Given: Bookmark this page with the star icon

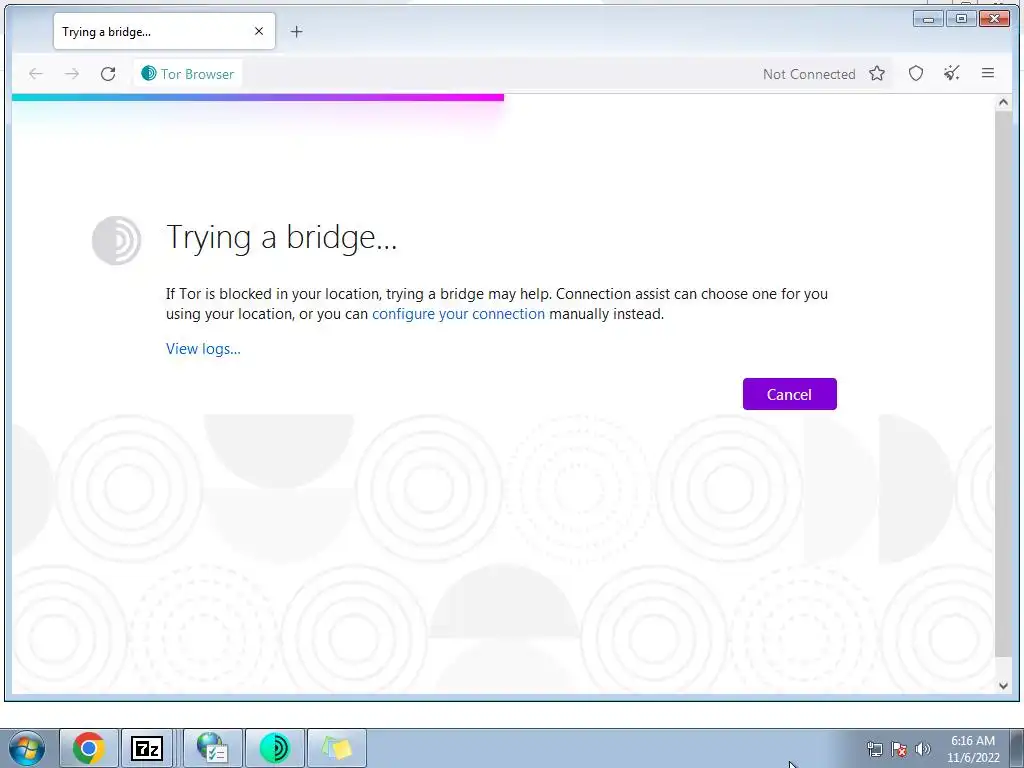Looking at the screenshot, I should [877, 74].
